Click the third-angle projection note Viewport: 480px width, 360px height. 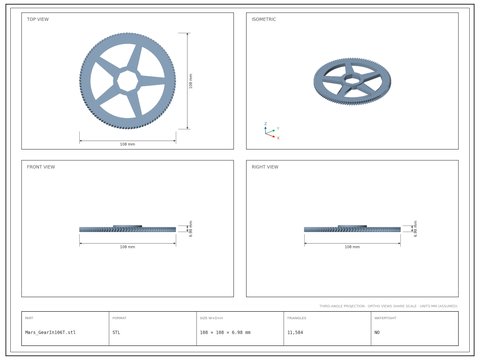(388, 306)
